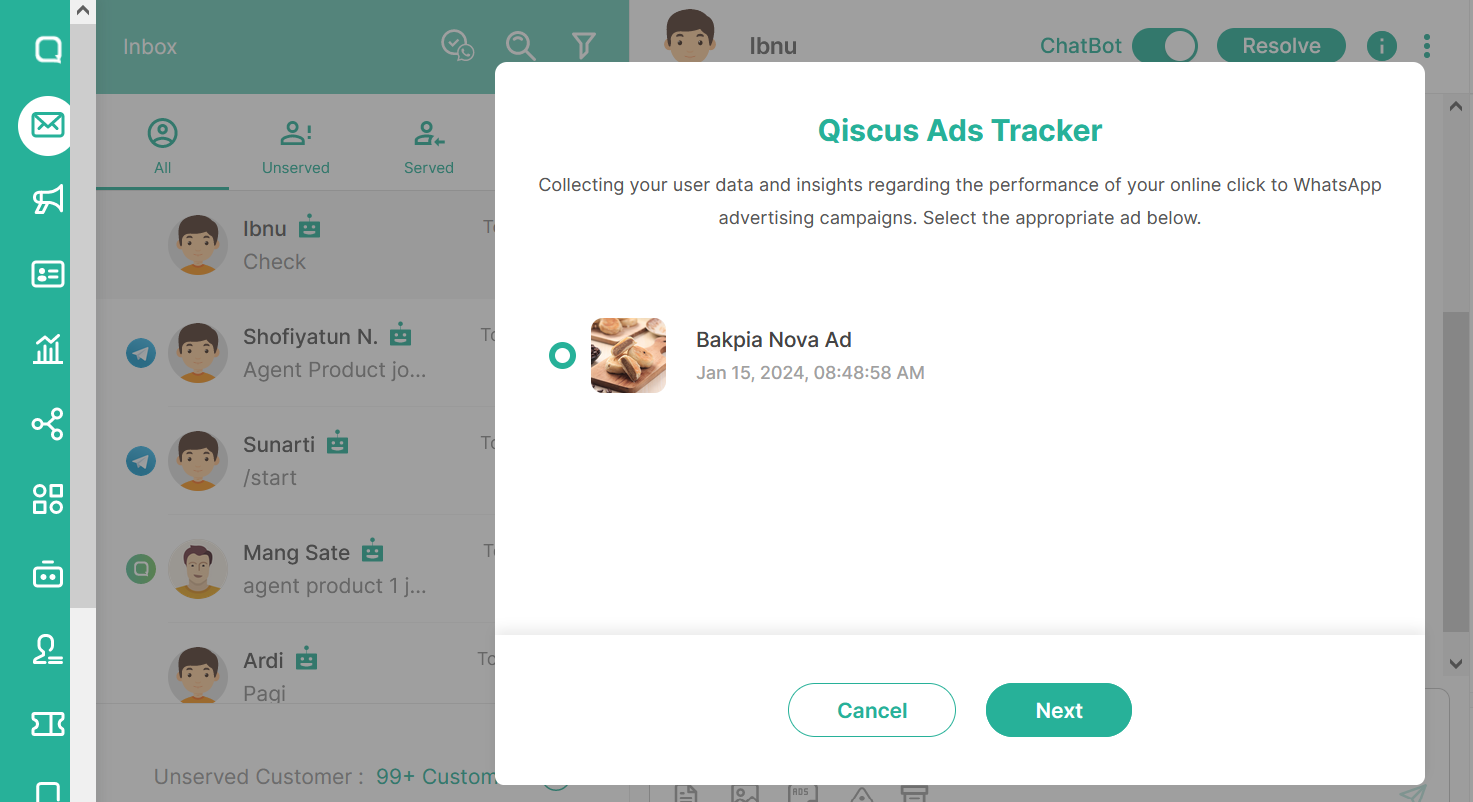Click the sidebar scroll up arrow

83,12
